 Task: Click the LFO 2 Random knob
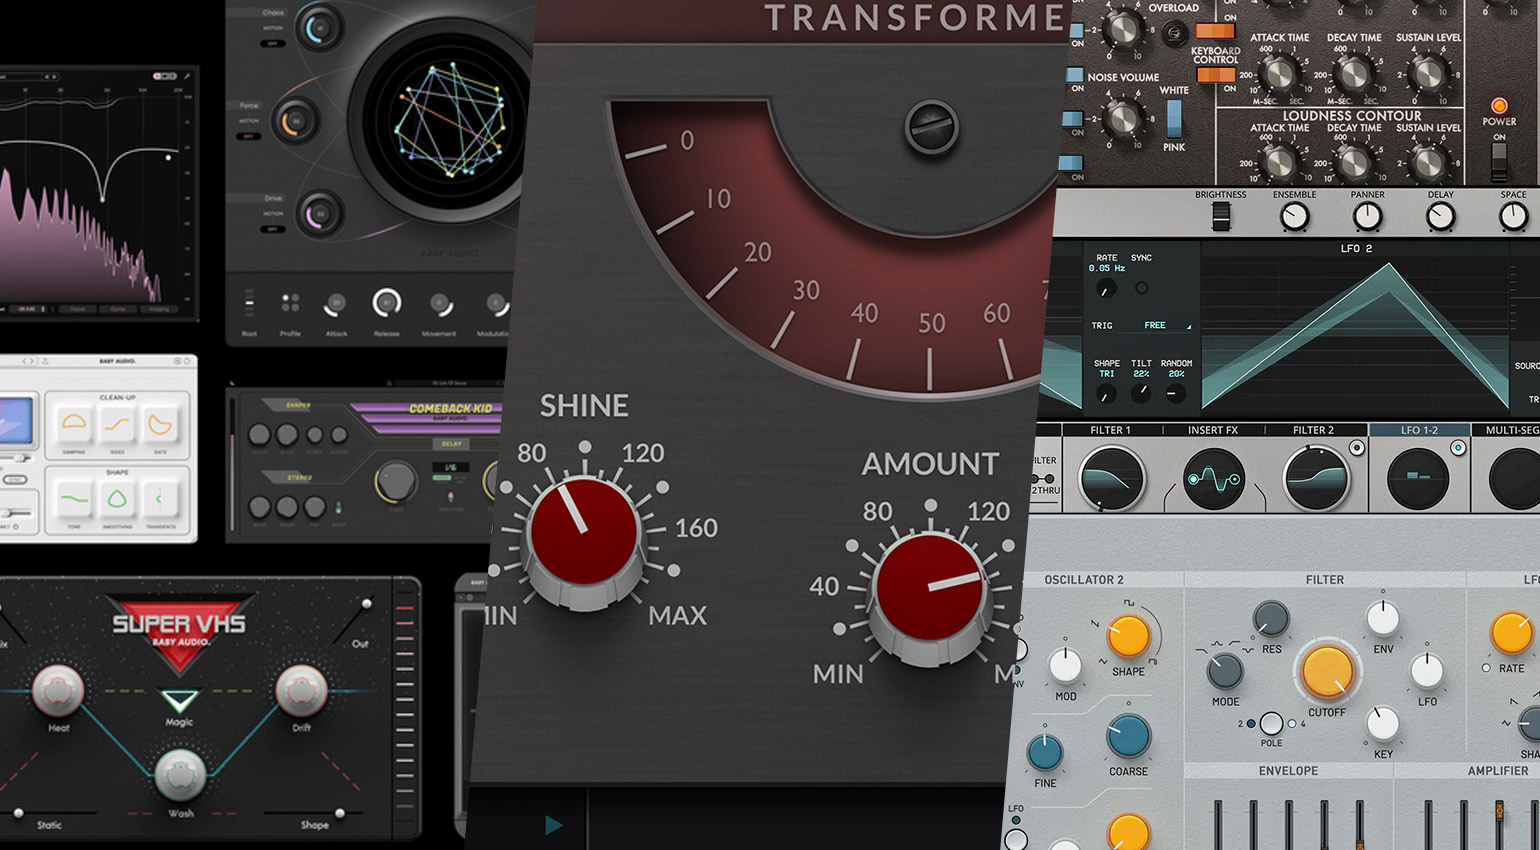[1175, 394]
